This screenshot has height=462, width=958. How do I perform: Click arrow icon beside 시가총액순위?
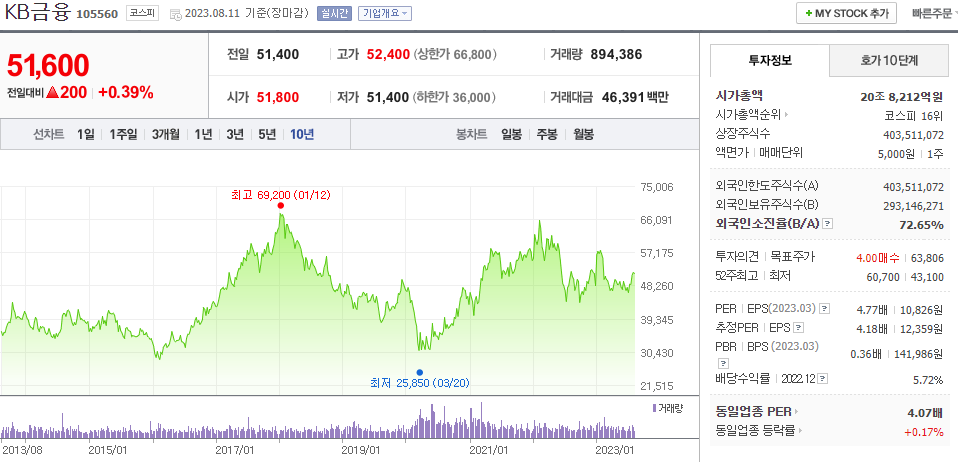(786, 114)
